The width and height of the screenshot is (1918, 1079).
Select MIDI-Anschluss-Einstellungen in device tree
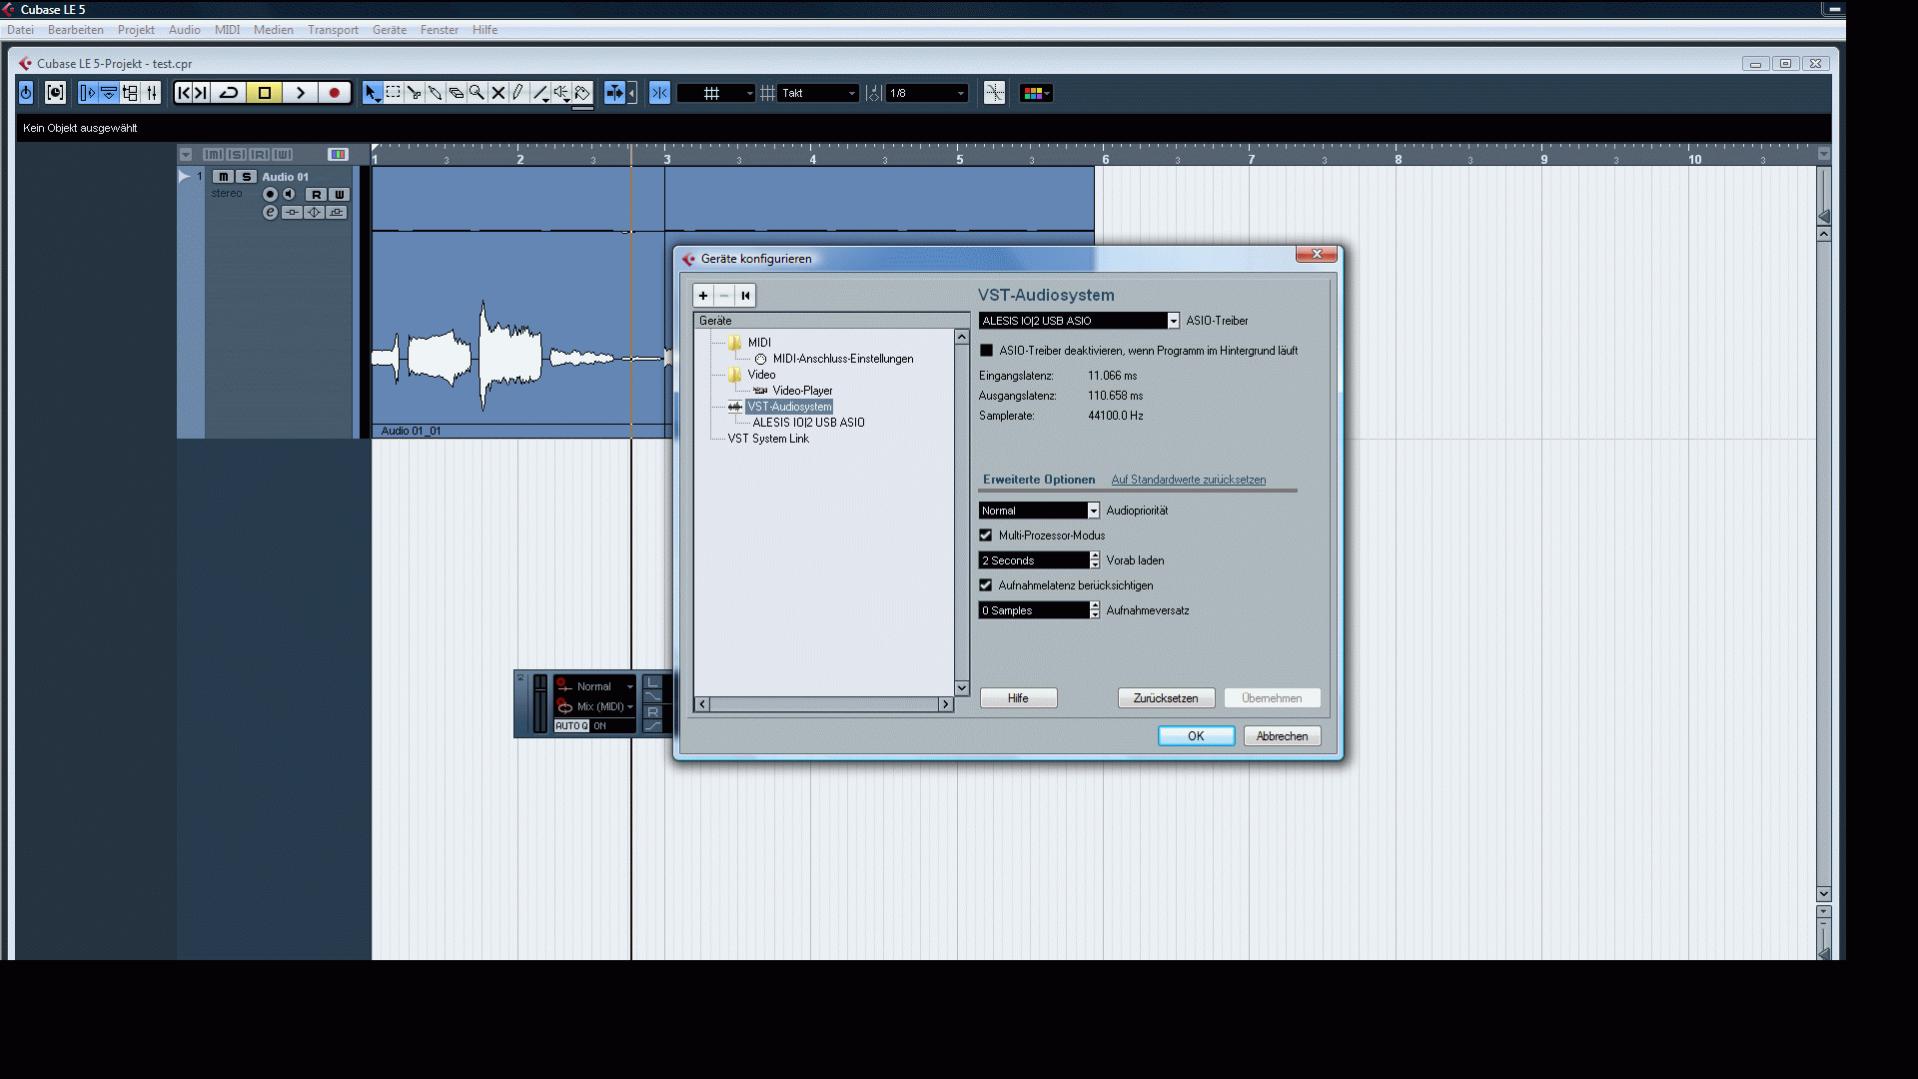coord(842,359)
